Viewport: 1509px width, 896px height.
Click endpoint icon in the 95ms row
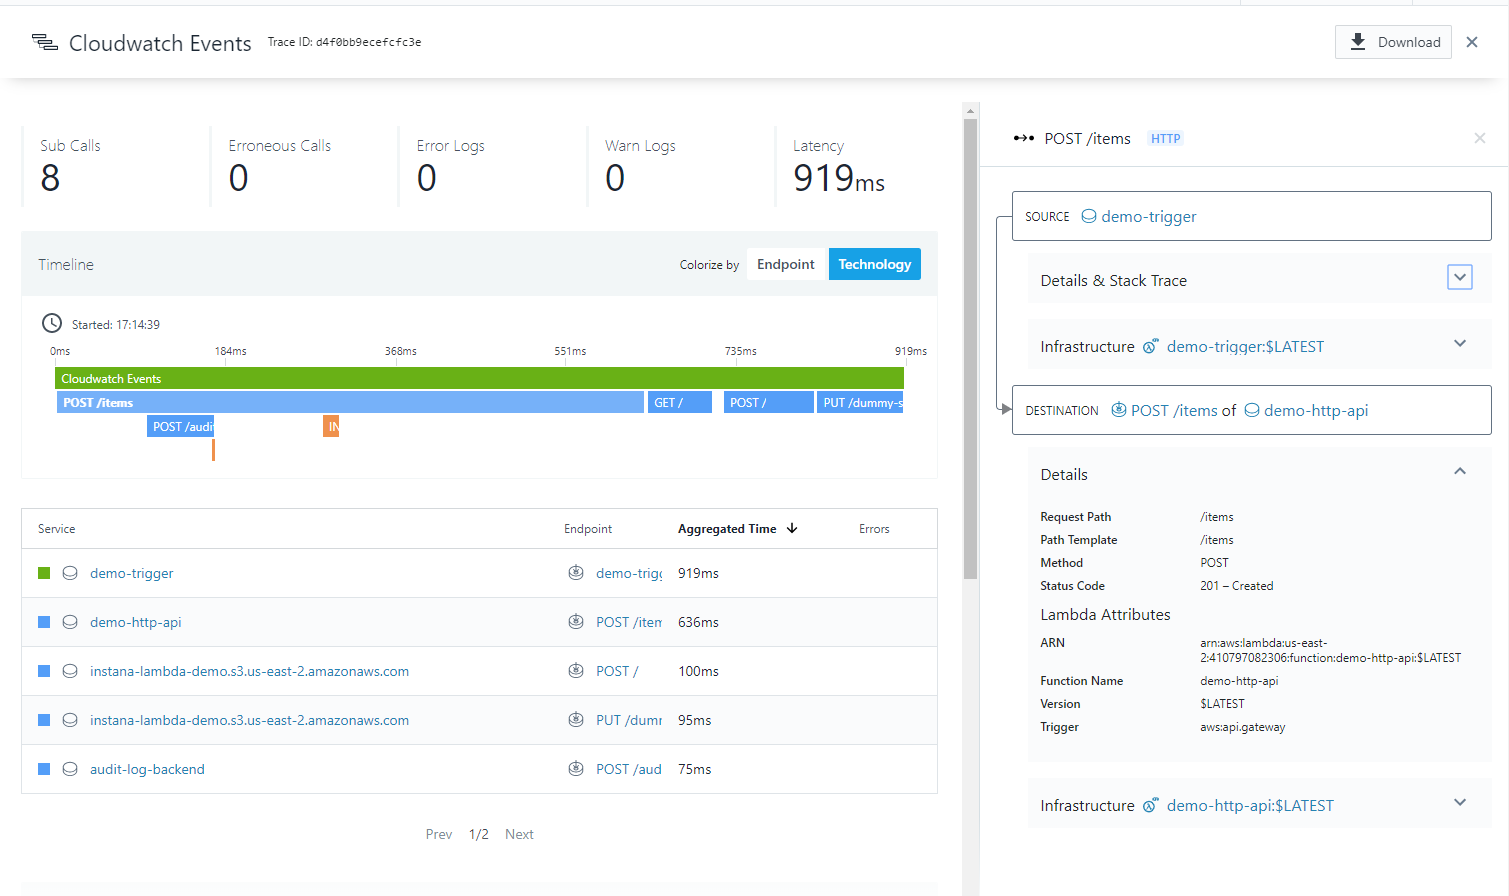576,720
